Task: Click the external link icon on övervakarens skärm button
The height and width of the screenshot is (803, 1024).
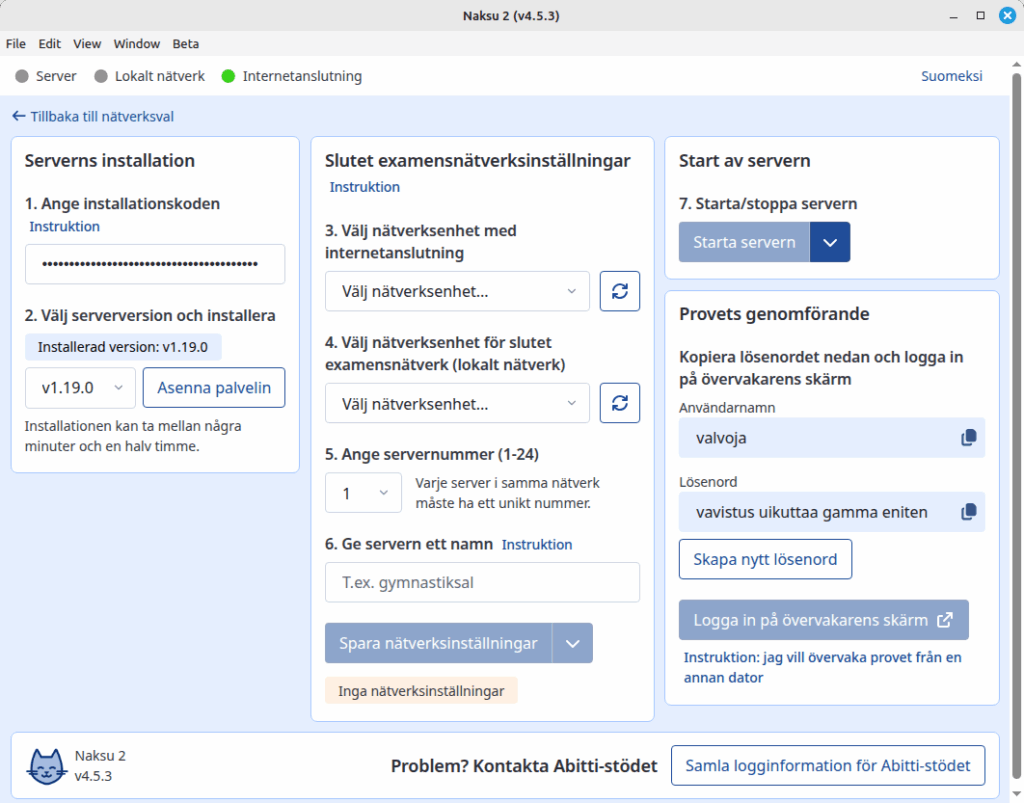Action: pyautogui.click(x=944, y=620)
